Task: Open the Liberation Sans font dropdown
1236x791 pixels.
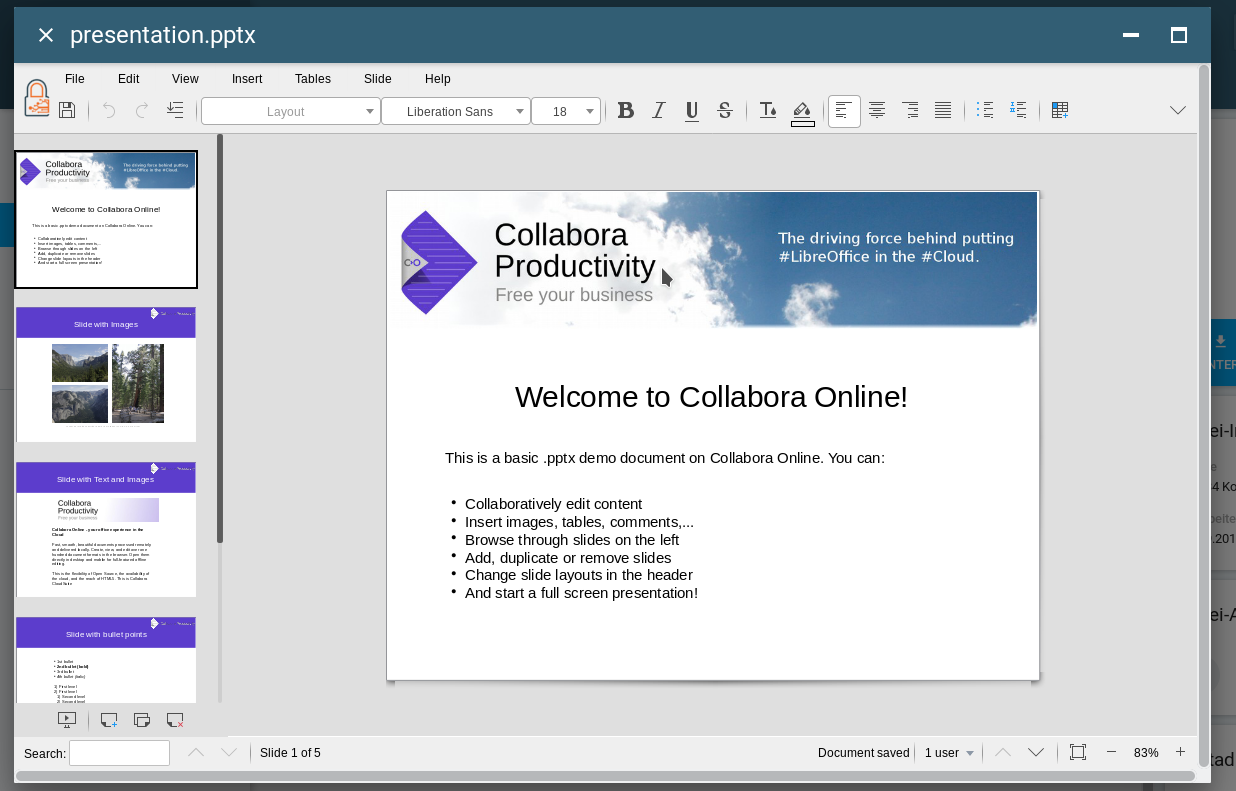Action: click(x=456, y=111)
